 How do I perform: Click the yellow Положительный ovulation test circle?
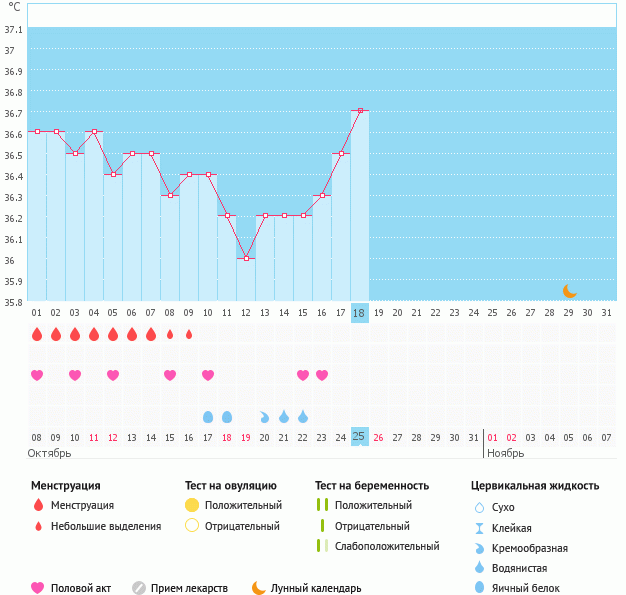(x=192, y=505)
